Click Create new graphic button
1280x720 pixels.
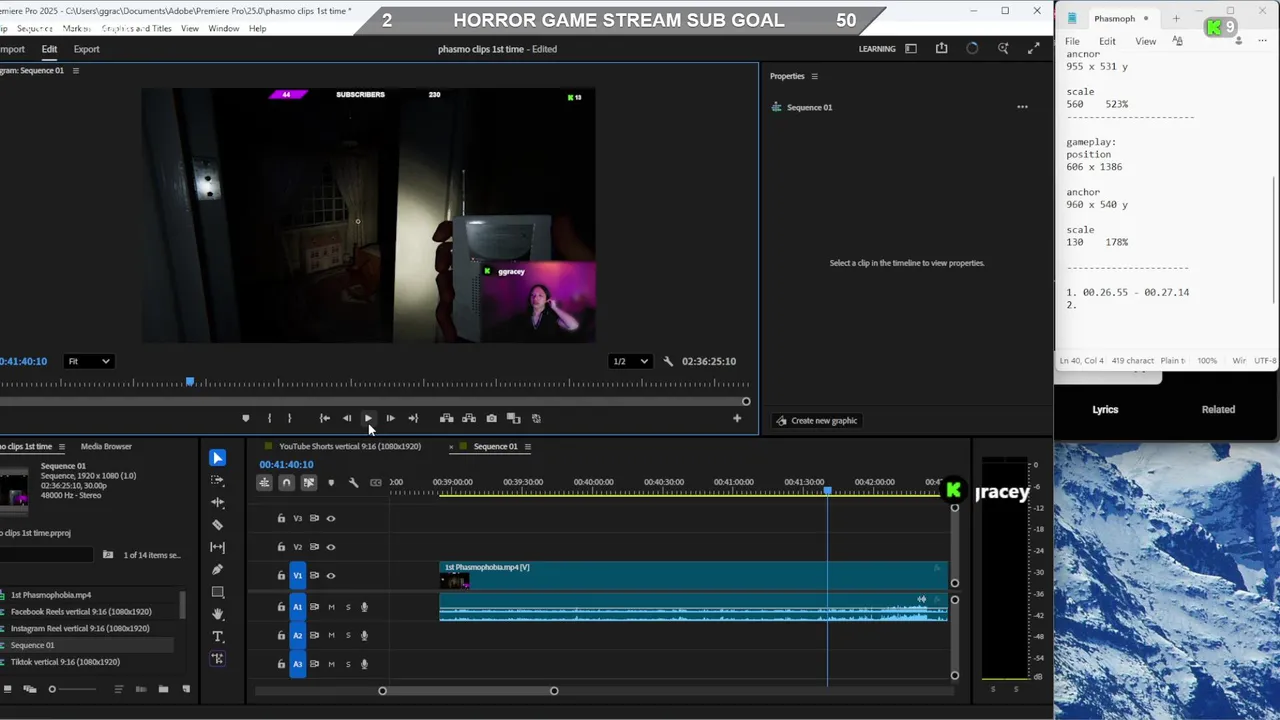(x=817, y=420)
